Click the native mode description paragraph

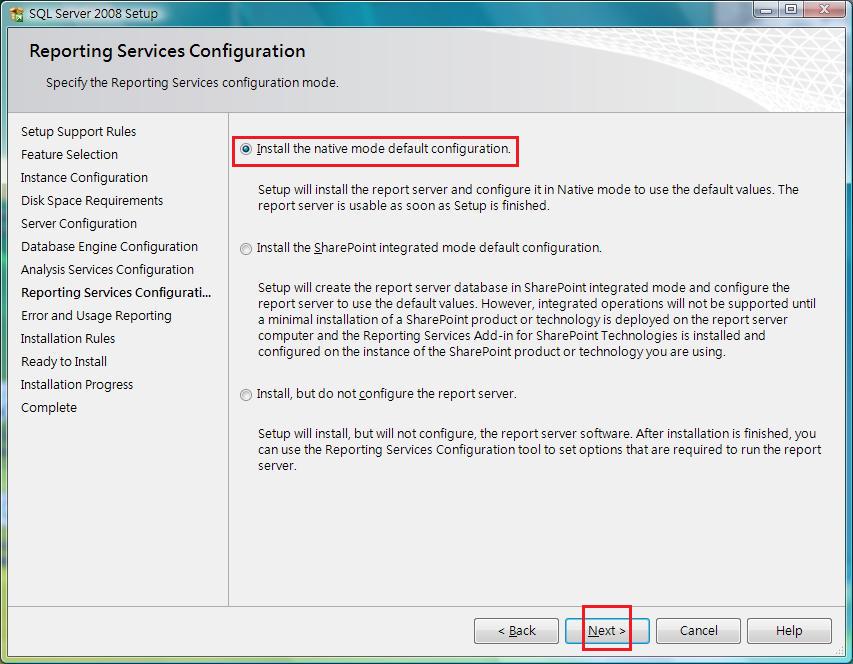point(528,197)
